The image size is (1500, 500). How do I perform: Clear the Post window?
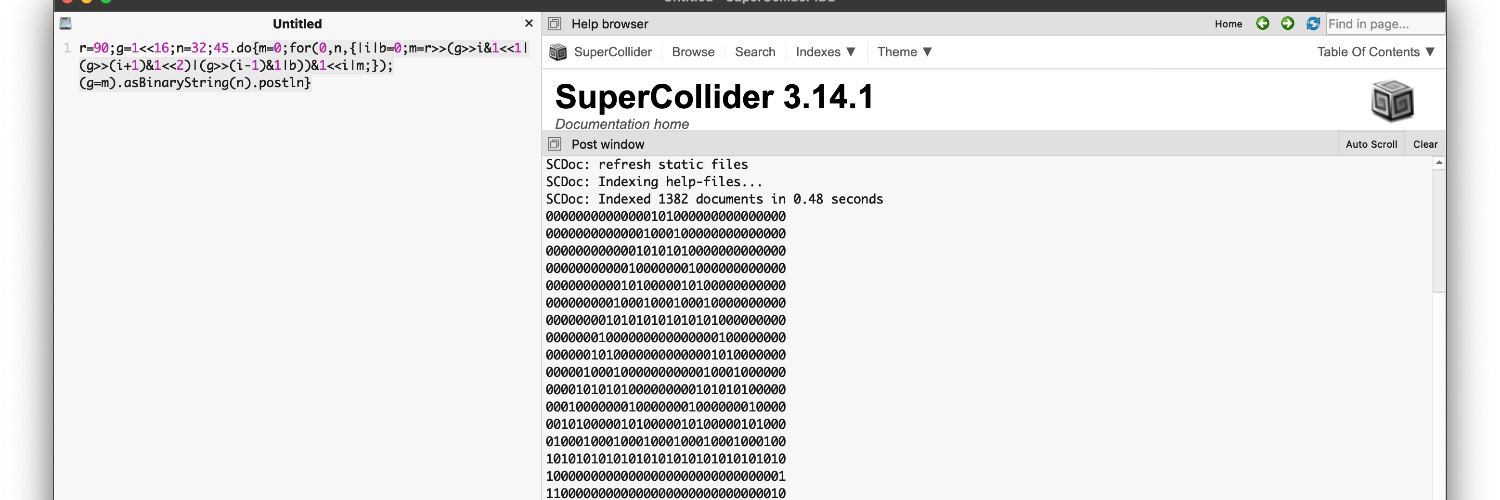(1425, 144)
